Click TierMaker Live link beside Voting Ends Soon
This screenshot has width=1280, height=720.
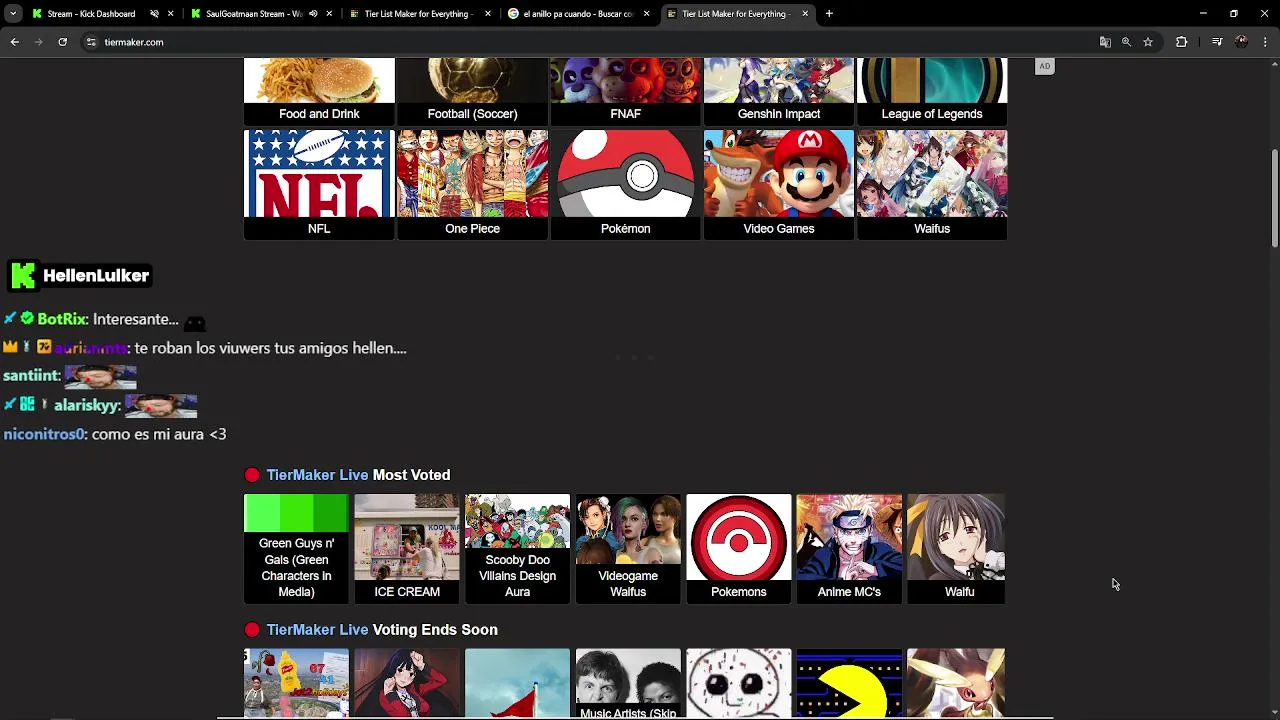point(317,630)
